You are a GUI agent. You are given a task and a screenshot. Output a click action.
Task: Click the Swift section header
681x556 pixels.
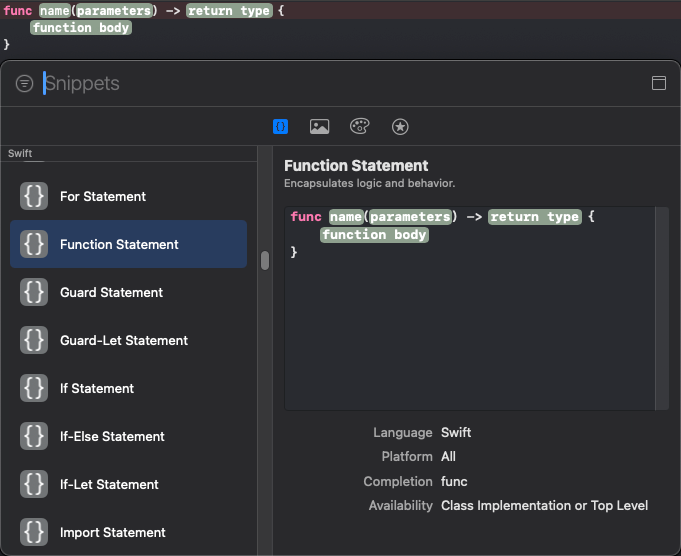[x=20, y=153]
